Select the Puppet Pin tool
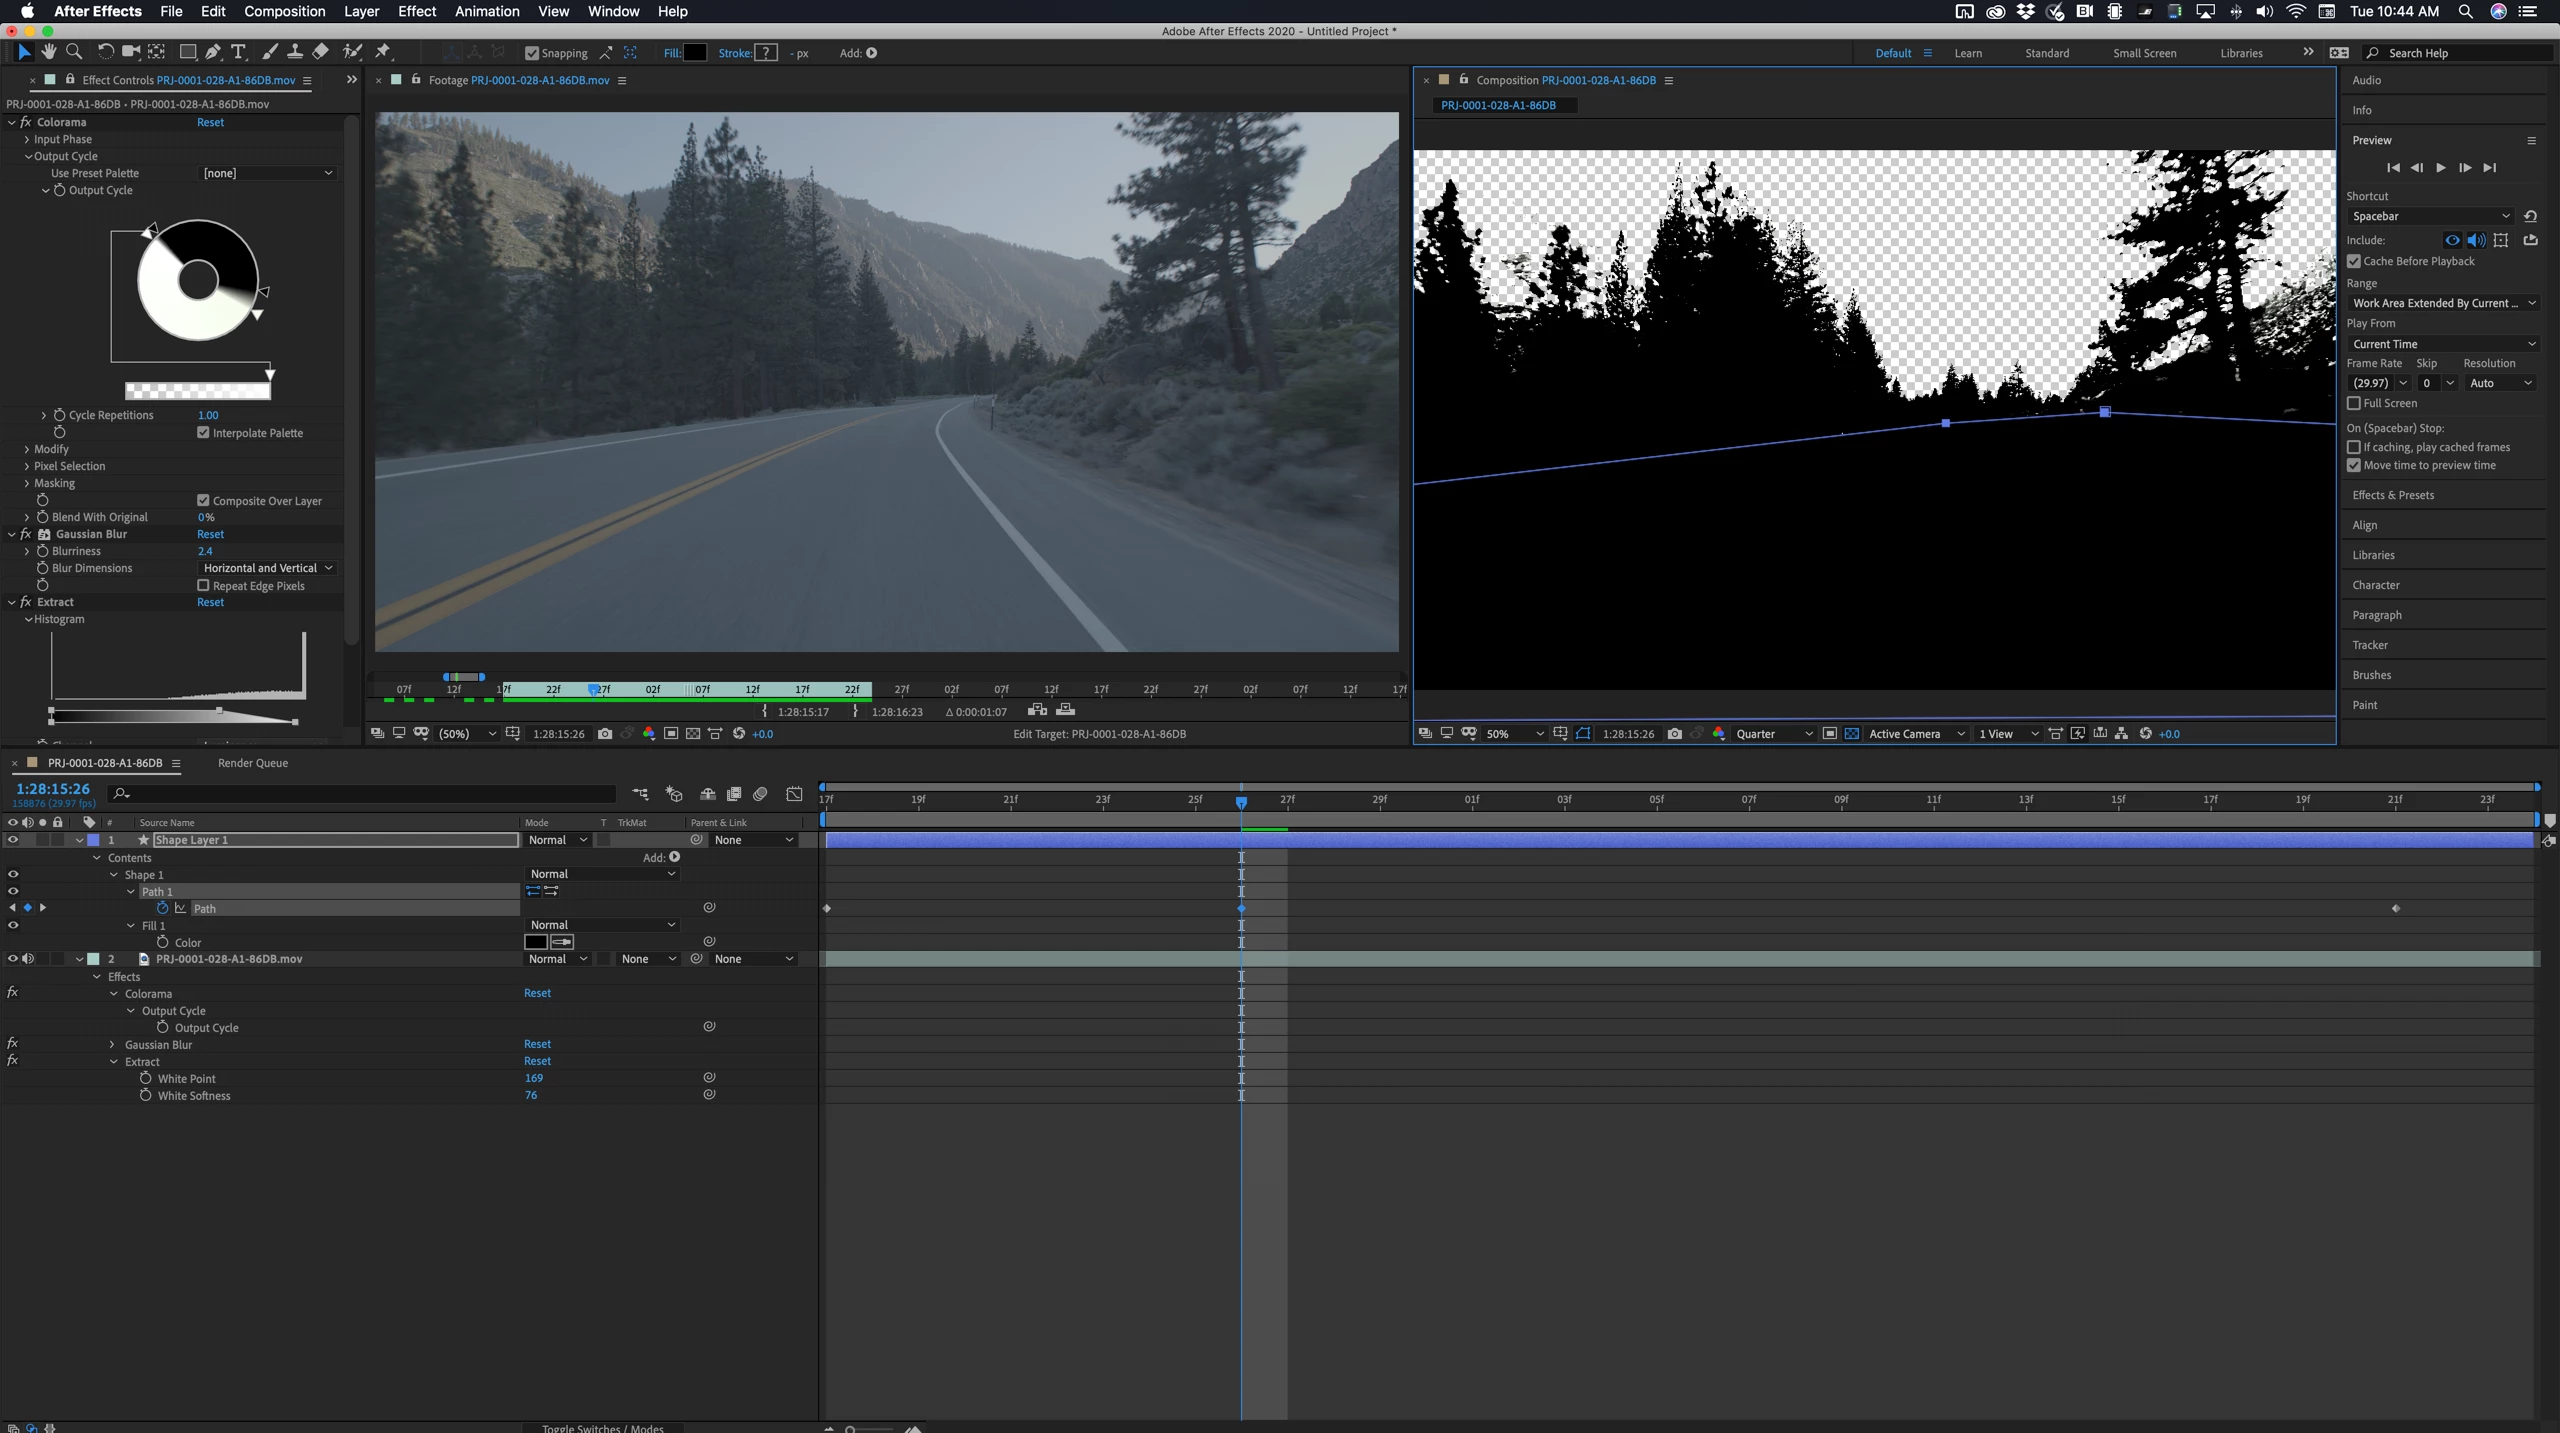 pyautogui.click(x=383, y=52)
